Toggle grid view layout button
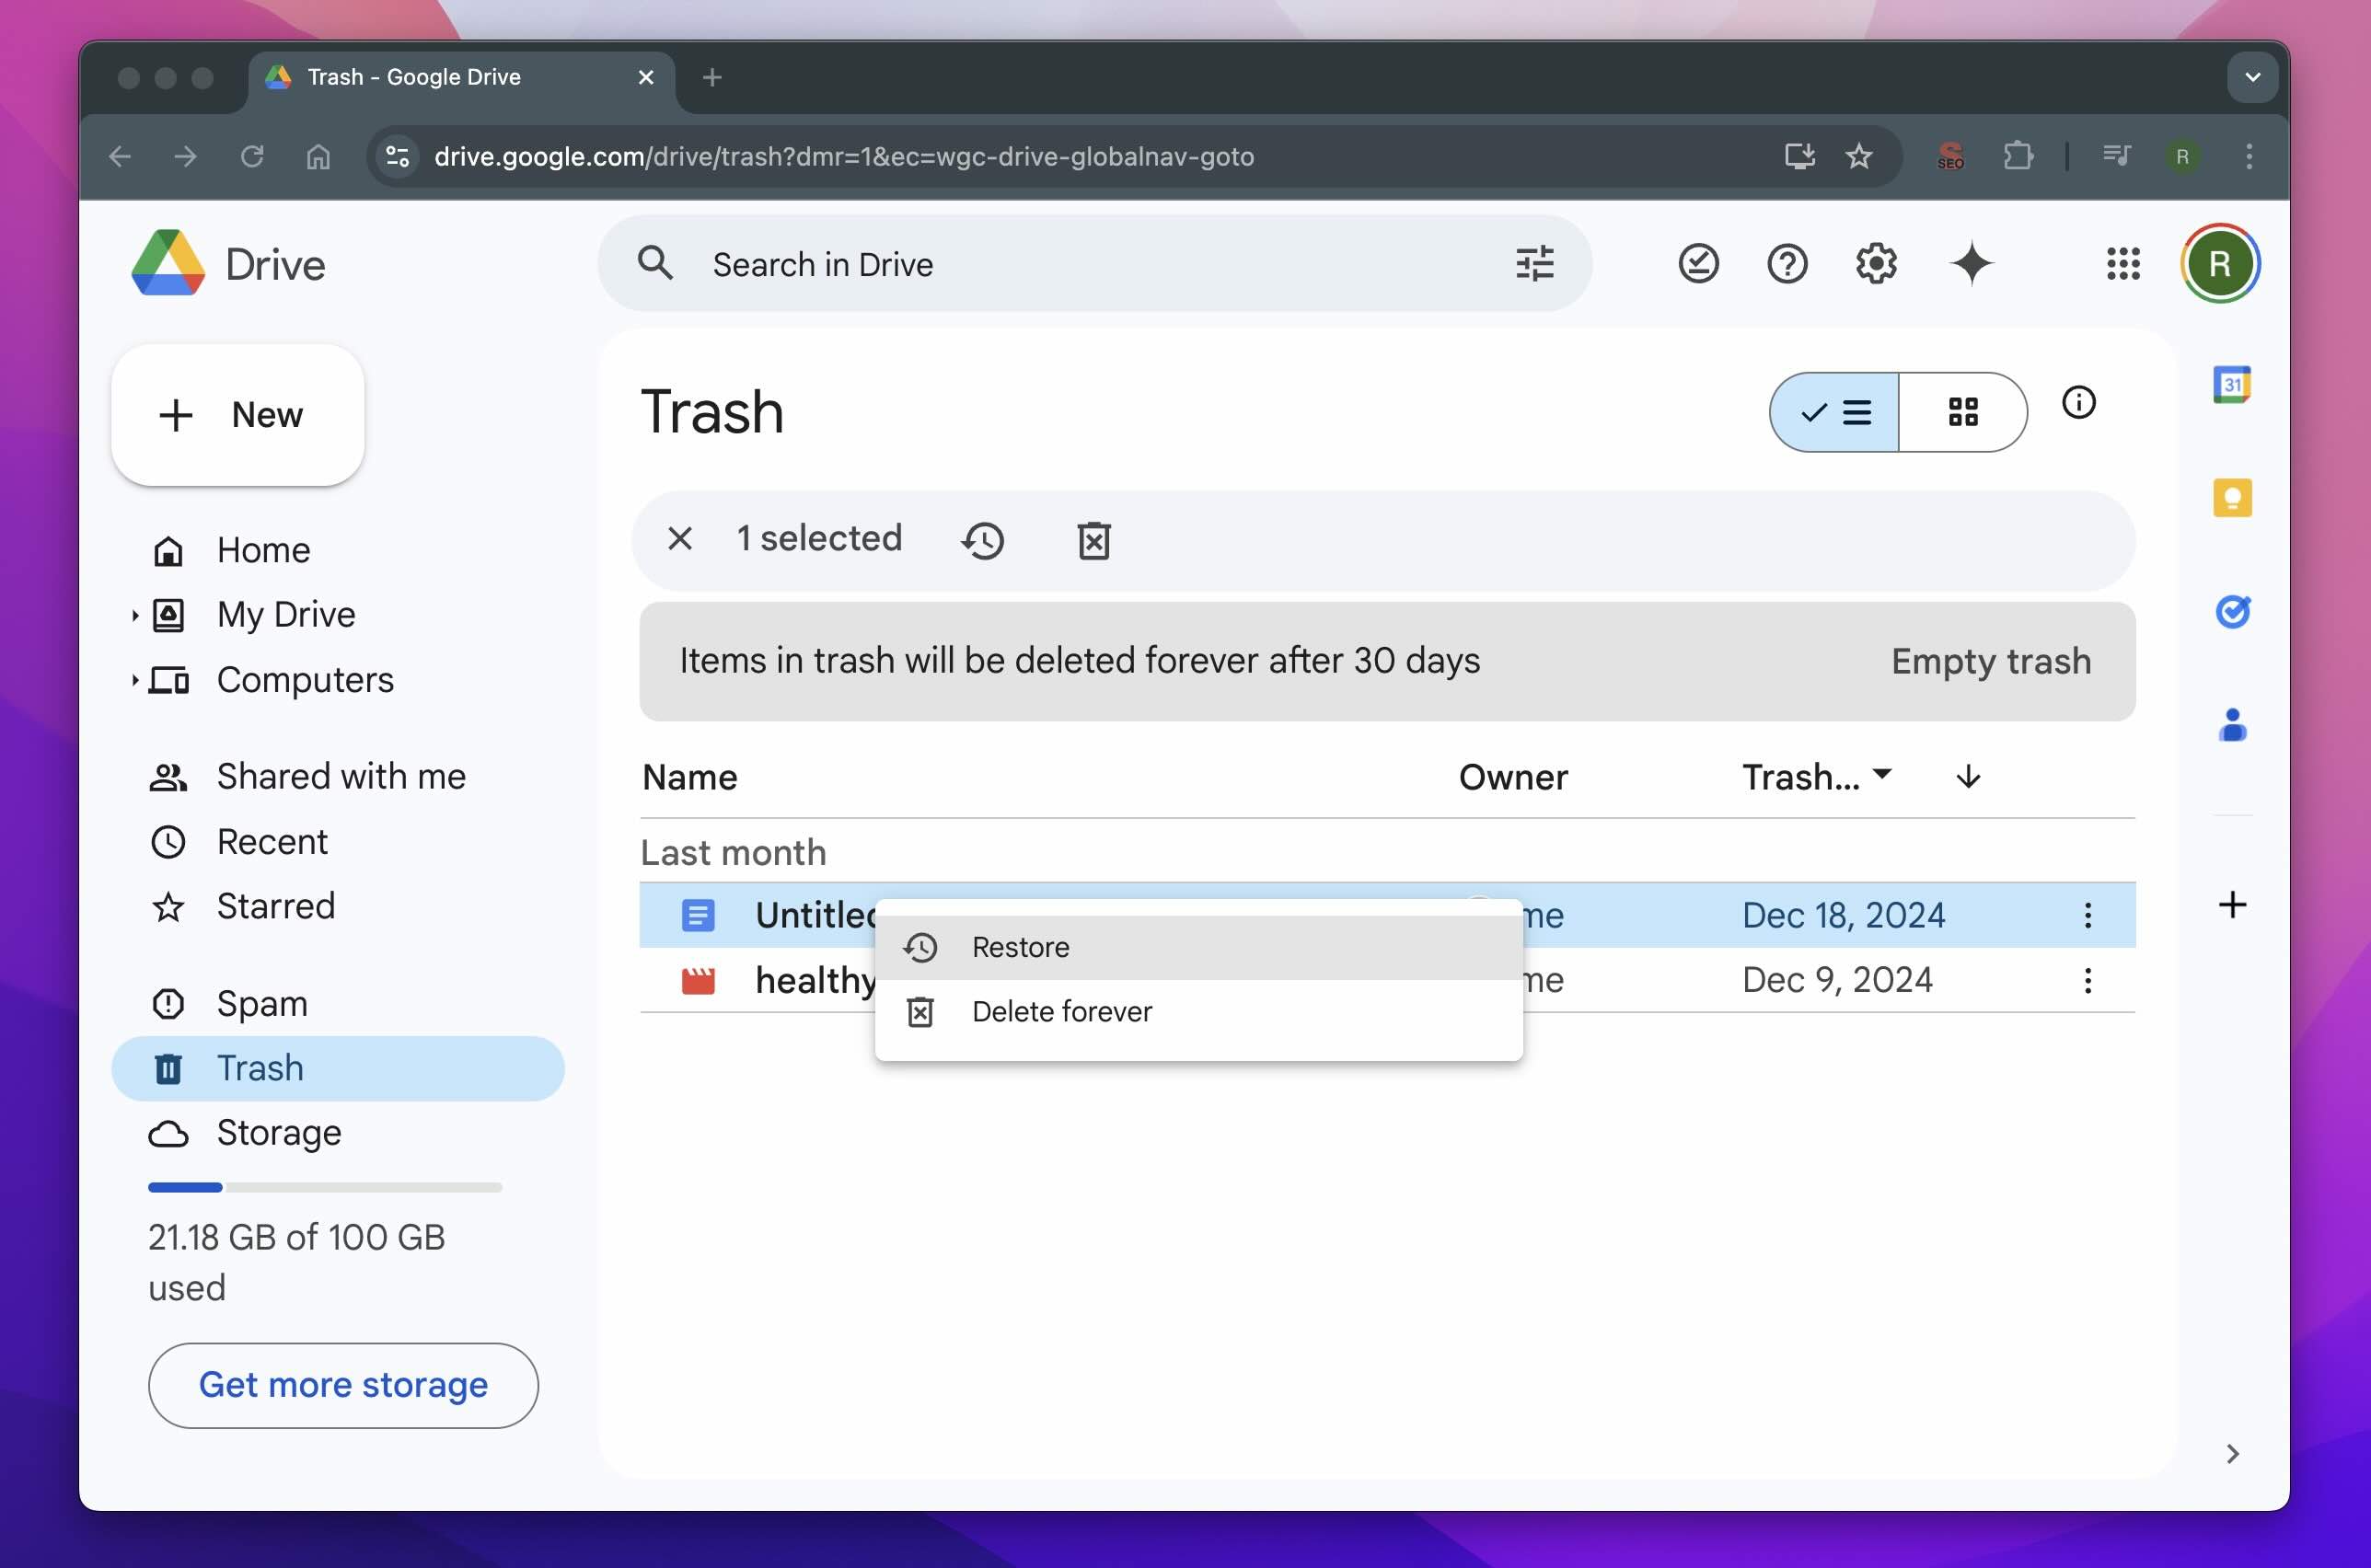The width and height of the screenshot is (2371, 1568). click(x=1963, y=411)
